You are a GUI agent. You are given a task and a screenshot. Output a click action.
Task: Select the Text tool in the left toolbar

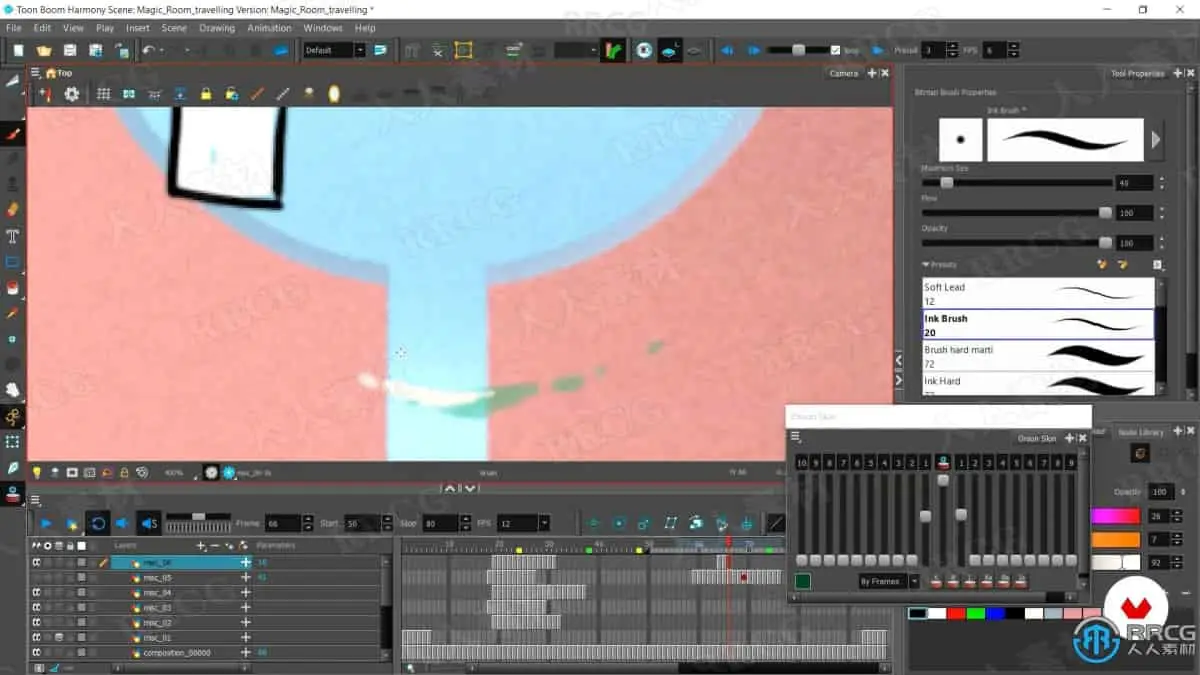(x=13, y=237)
